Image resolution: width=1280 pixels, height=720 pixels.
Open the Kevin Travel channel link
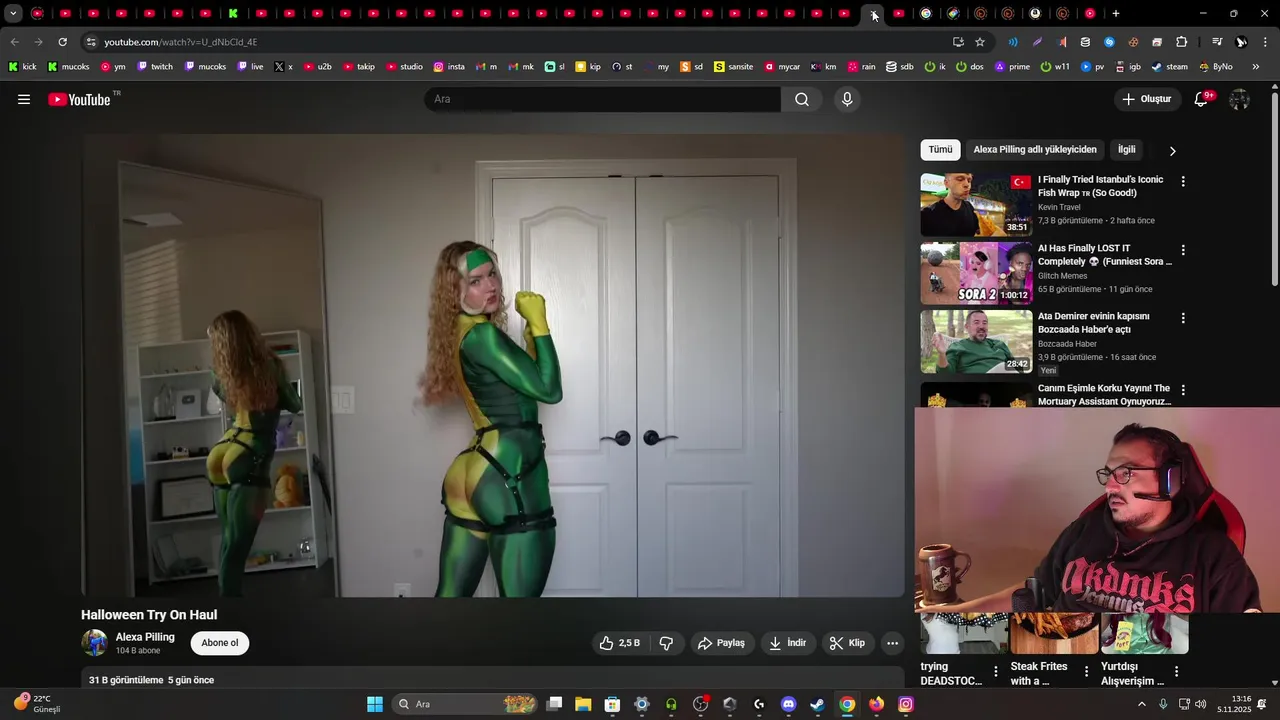pos(1059,207)
